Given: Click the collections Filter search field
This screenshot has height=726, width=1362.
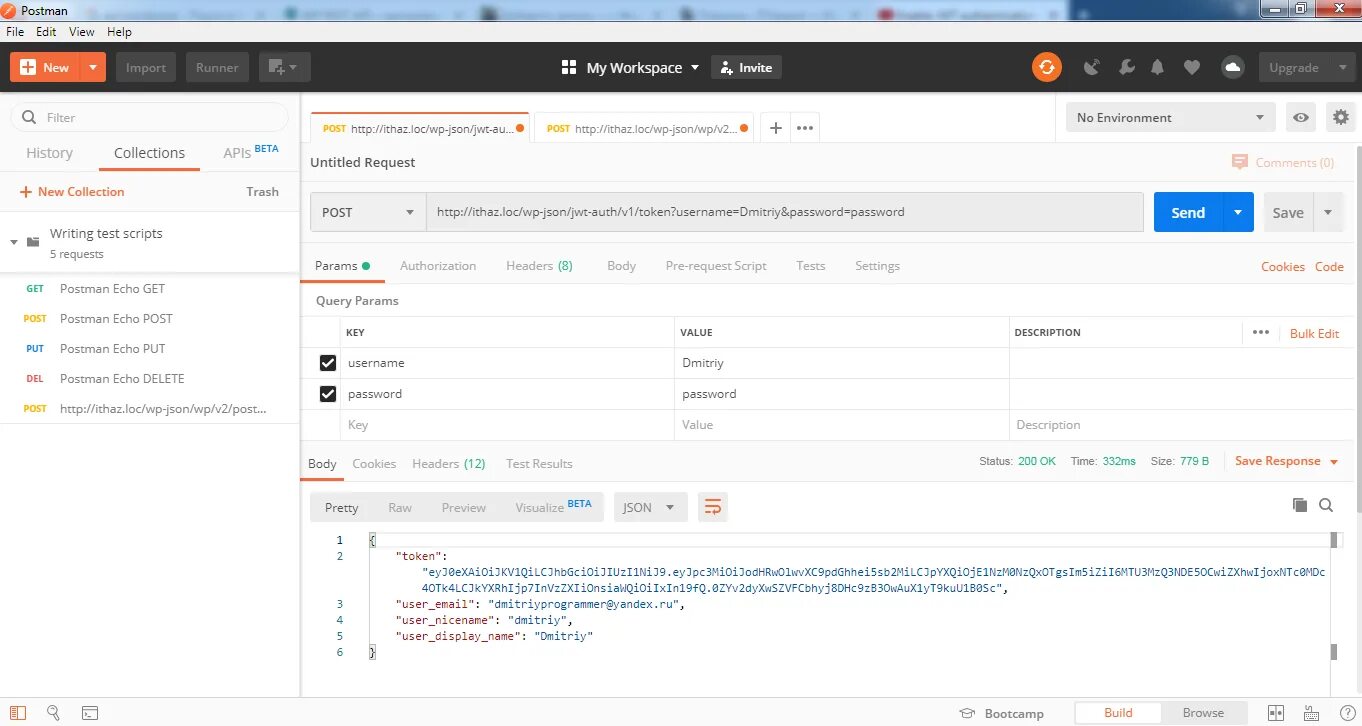Looking at the screenshot, I should tap(150, 117).
